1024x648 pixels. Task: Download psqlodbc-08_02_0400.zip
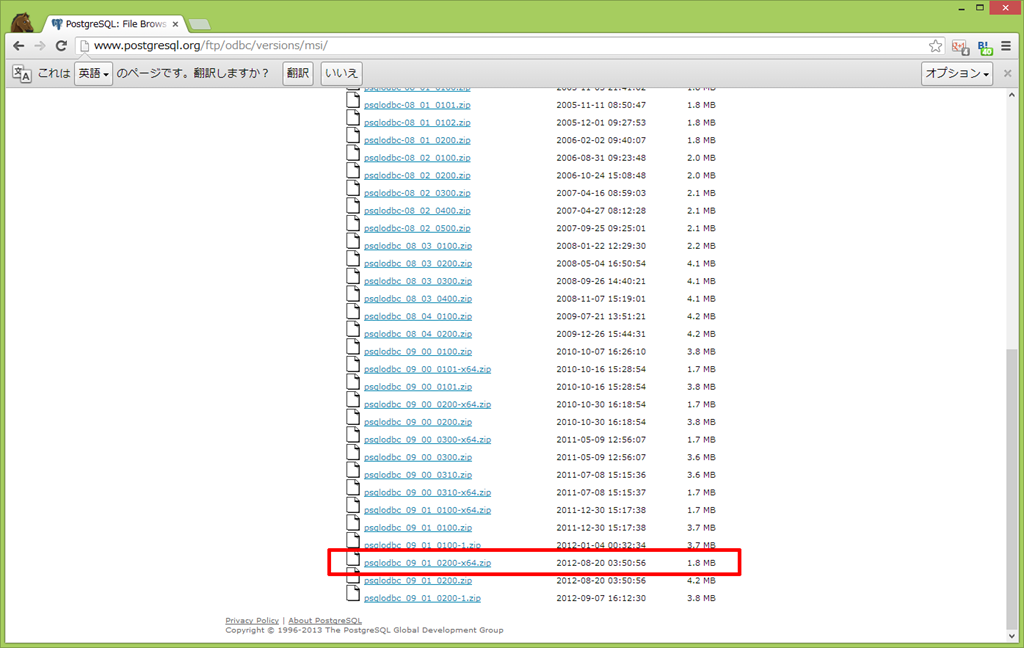click(x=417, y=210)
